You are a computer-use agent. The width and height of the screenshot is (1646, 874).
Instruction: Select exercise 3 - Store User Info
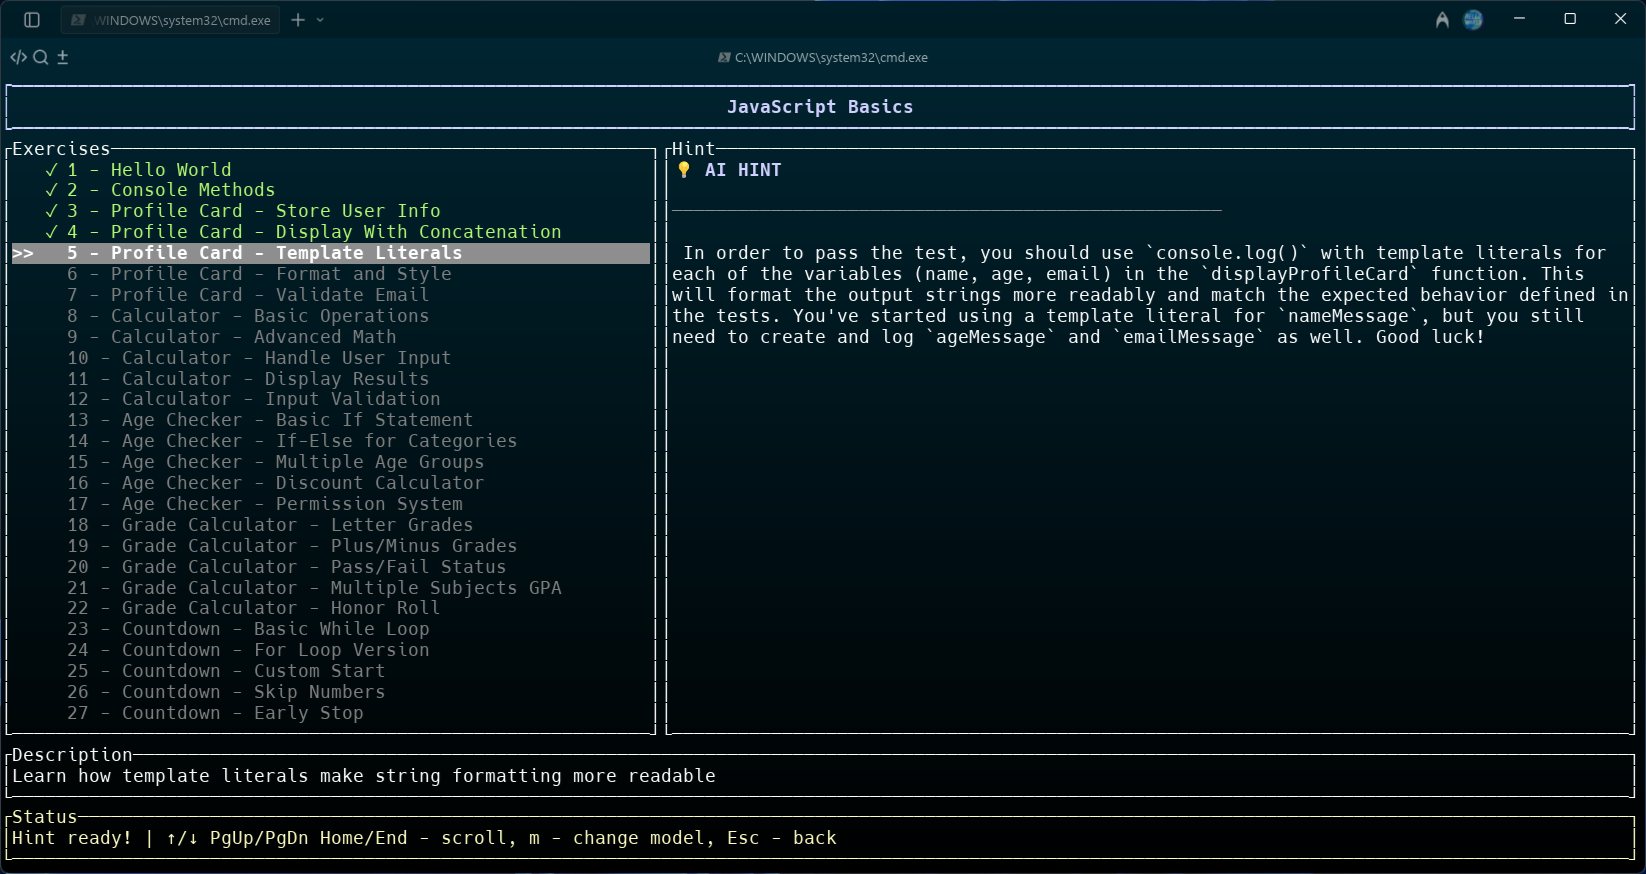point(331,211)
